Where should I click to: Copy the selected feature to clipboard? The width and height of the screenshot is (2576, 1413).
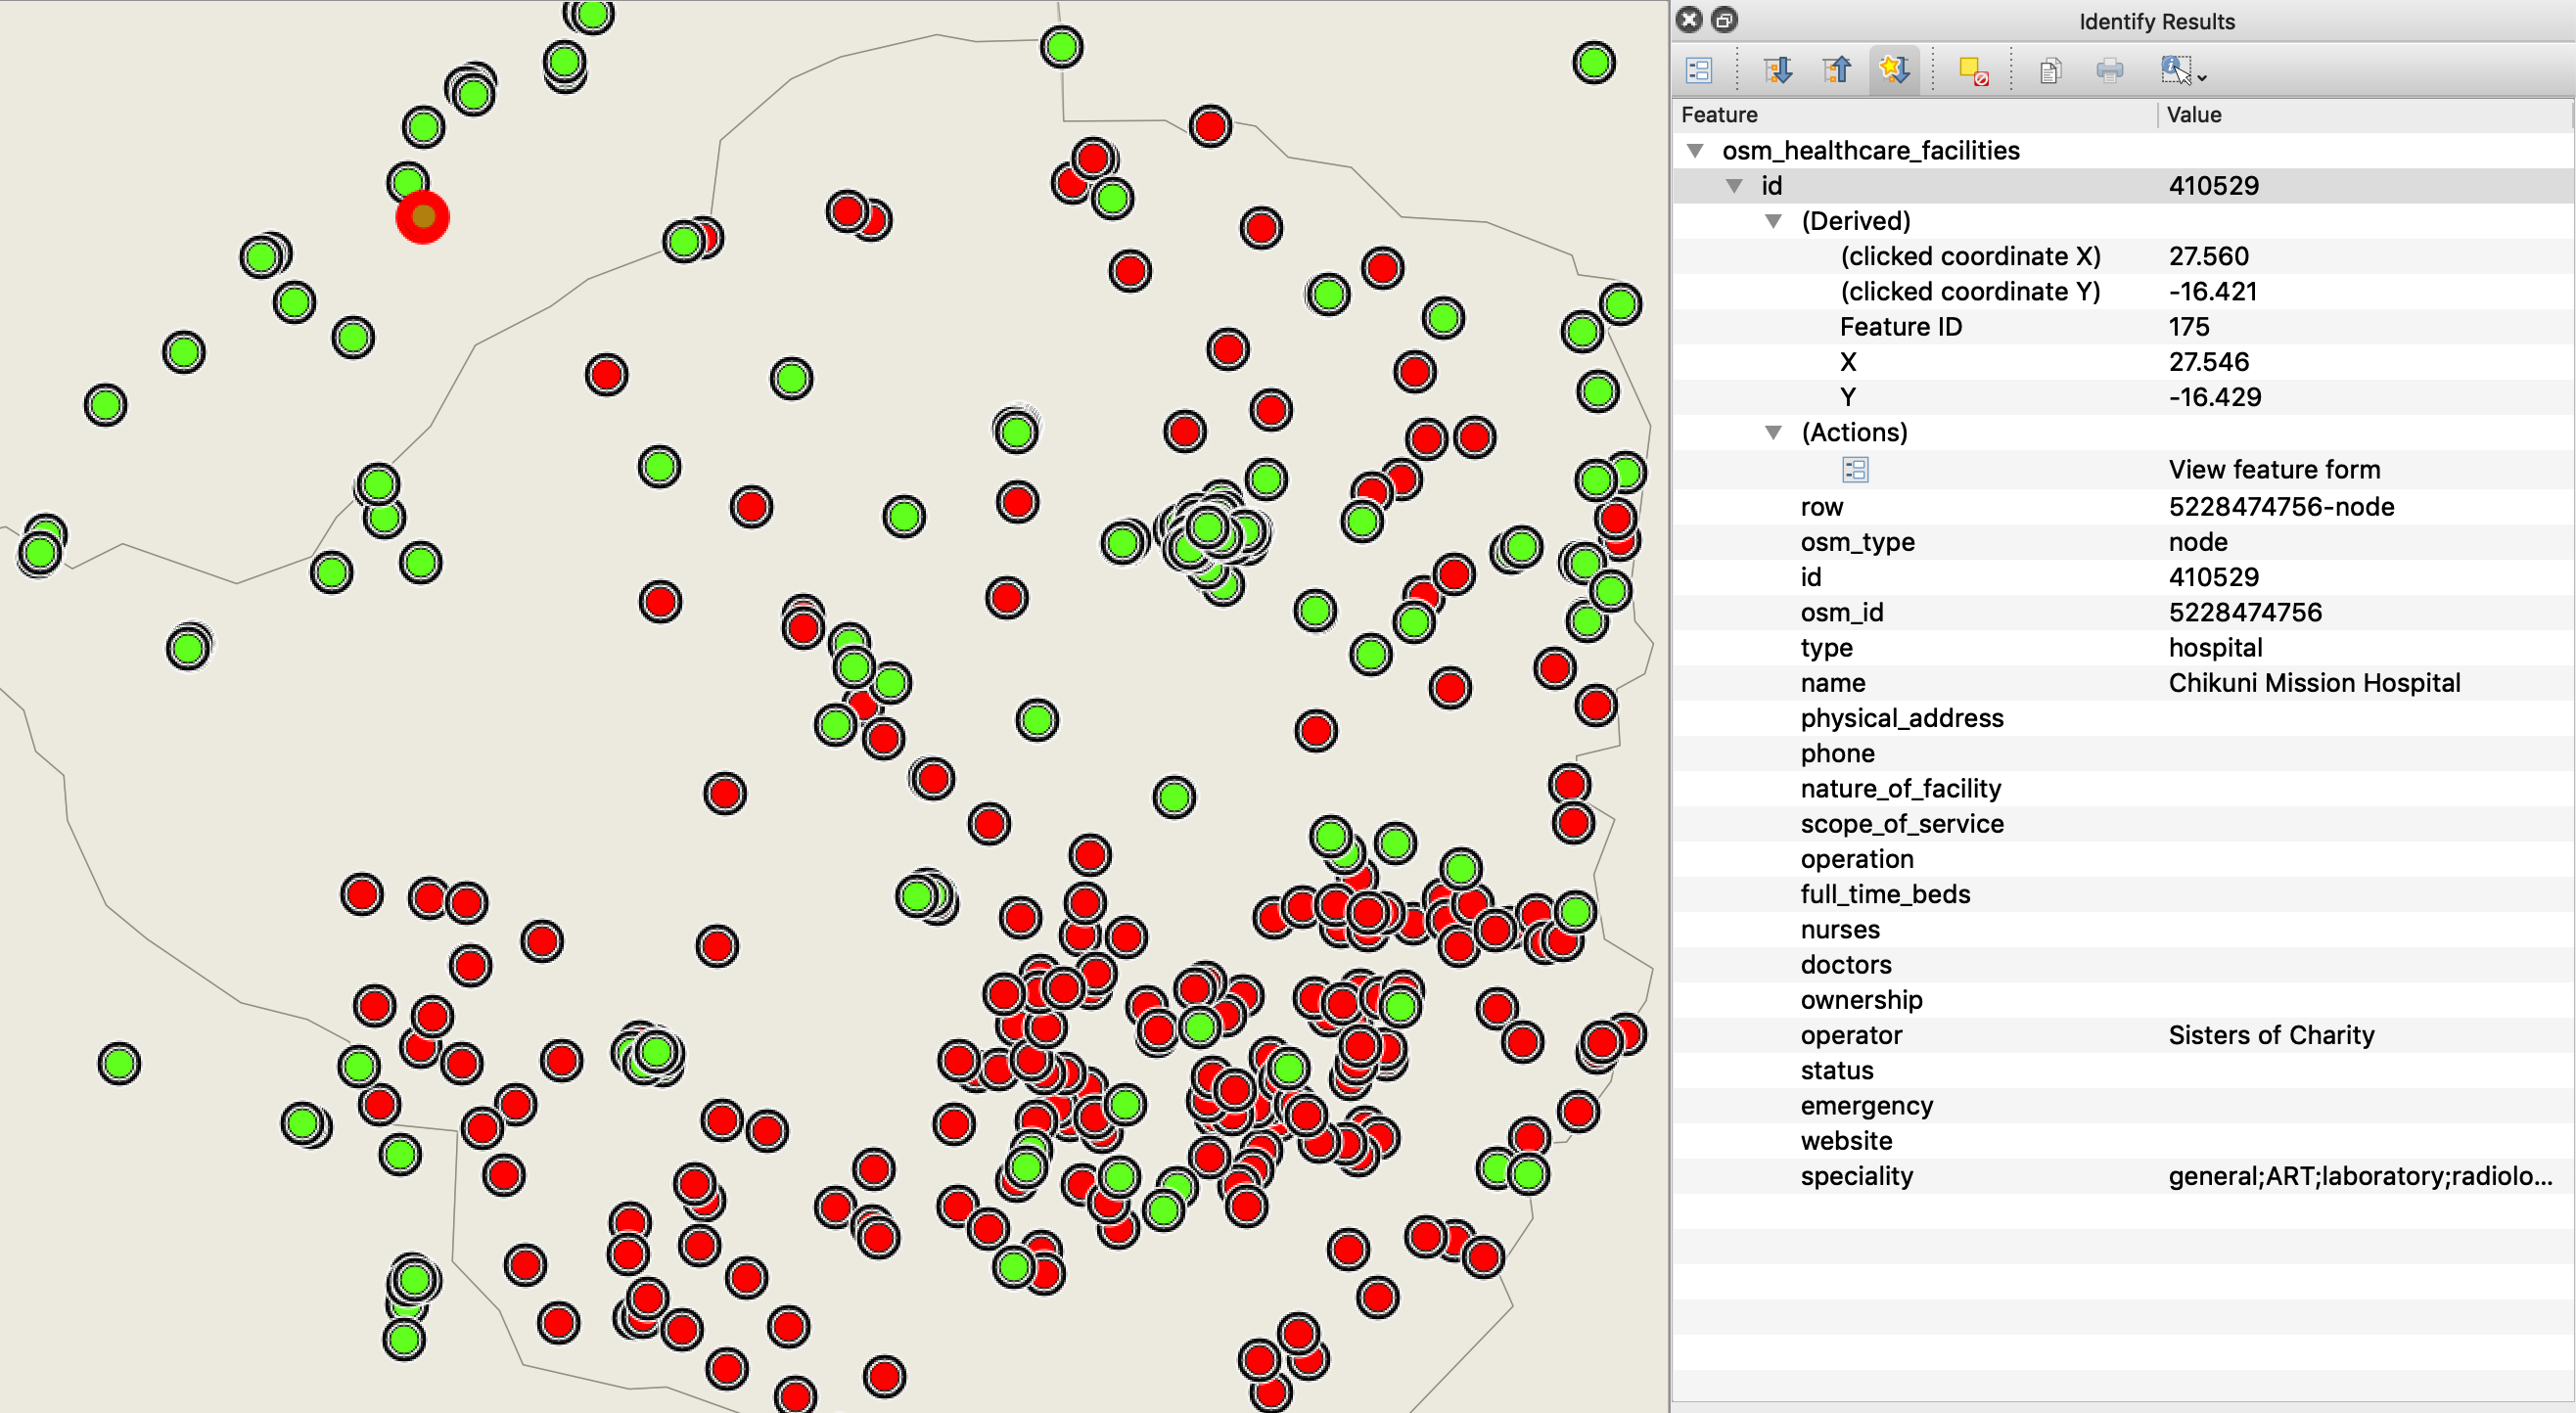[2050, 71]
